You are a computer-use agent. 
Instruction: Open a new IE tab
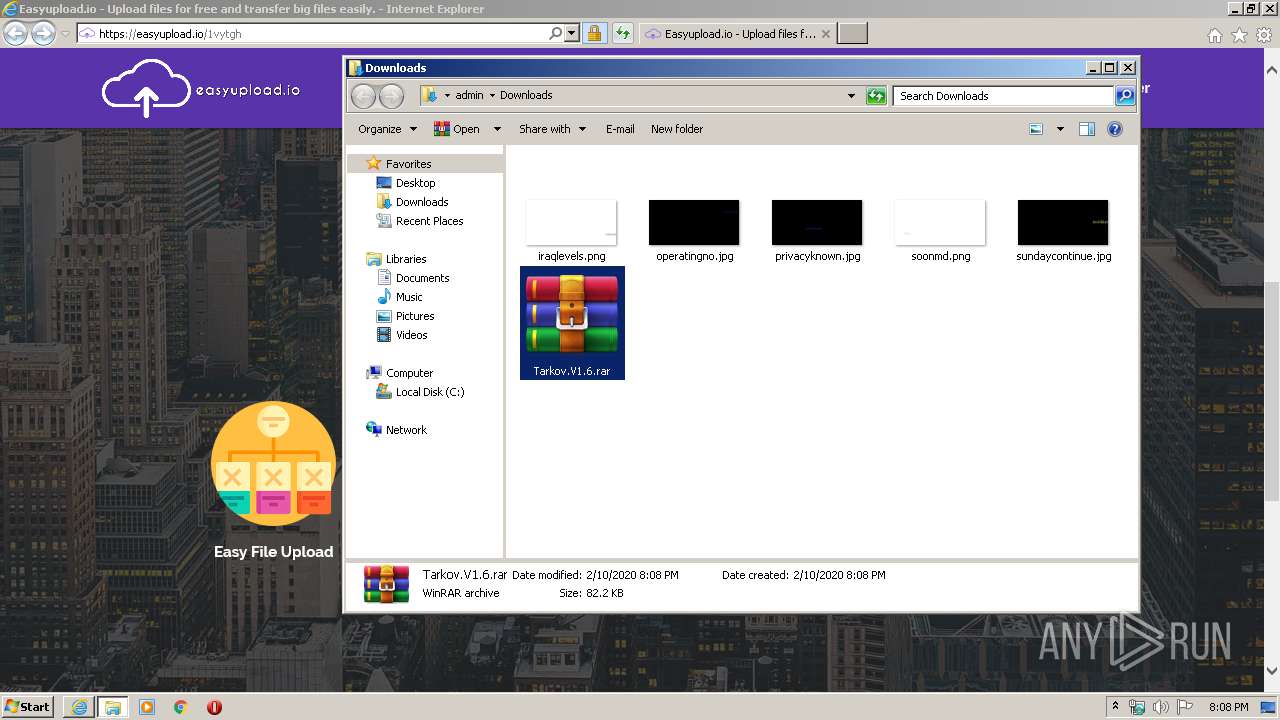pos(852,34)
